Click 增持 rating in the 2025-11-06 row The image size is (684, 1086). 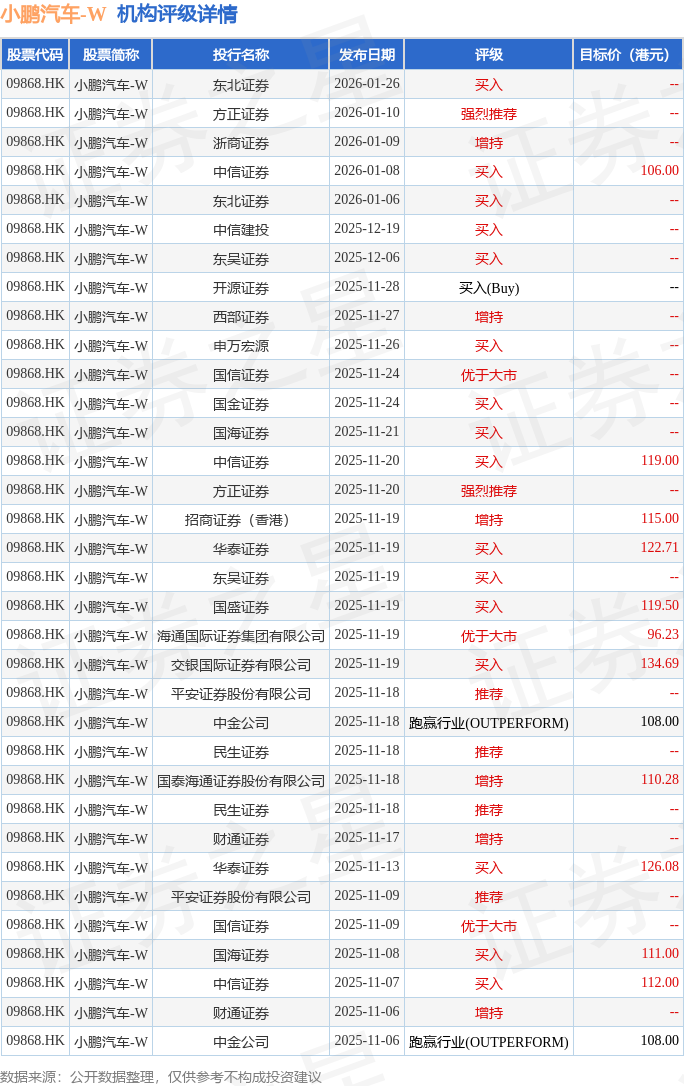click(489, 1013)
